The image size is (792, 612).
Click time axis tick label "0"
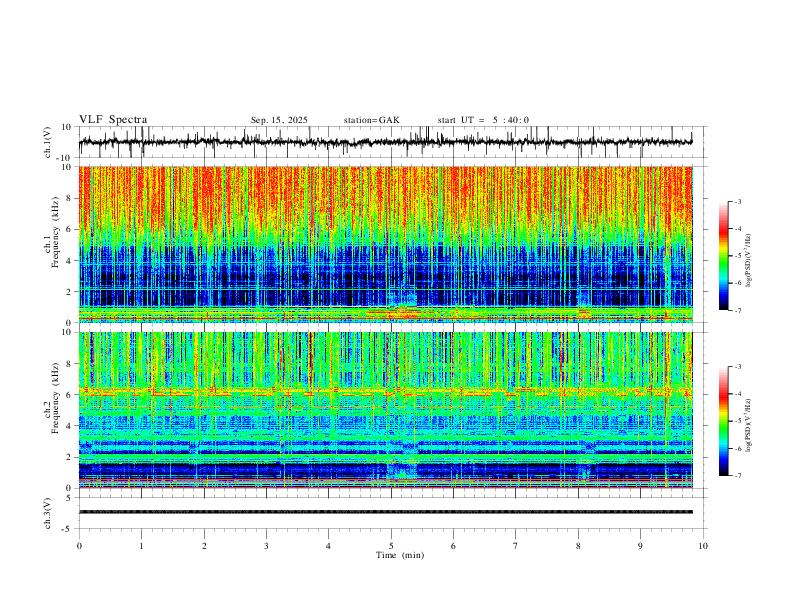(x=79, y=546)
